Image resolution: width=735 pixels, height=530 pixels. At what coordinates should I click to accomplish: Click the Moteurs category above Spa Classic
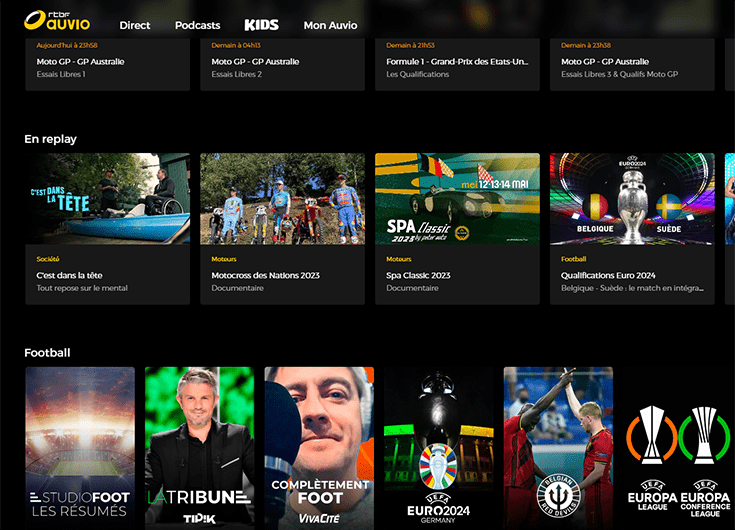[398, 259]
